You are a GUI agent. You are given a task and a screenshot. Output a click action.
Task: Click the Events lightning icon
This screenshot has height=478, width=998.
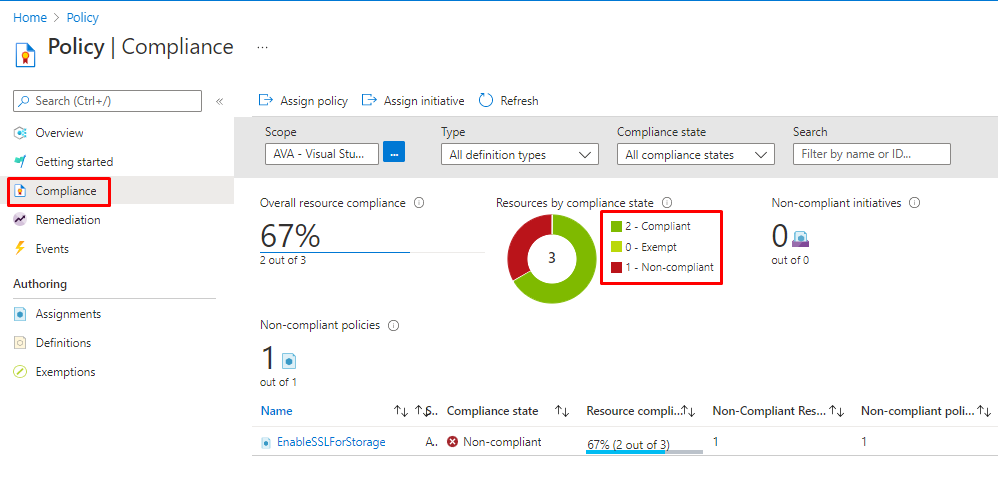(20, 249)
